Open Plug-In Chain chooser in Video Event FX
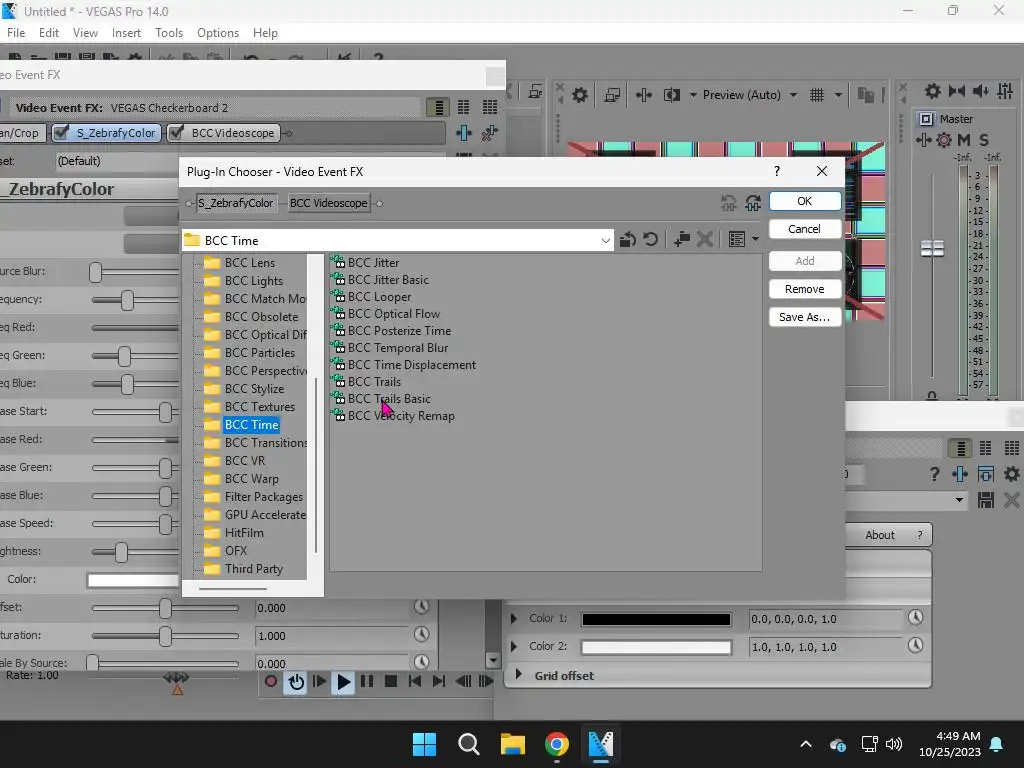This screenshot has width=1024, height=768. pos(464,133)
